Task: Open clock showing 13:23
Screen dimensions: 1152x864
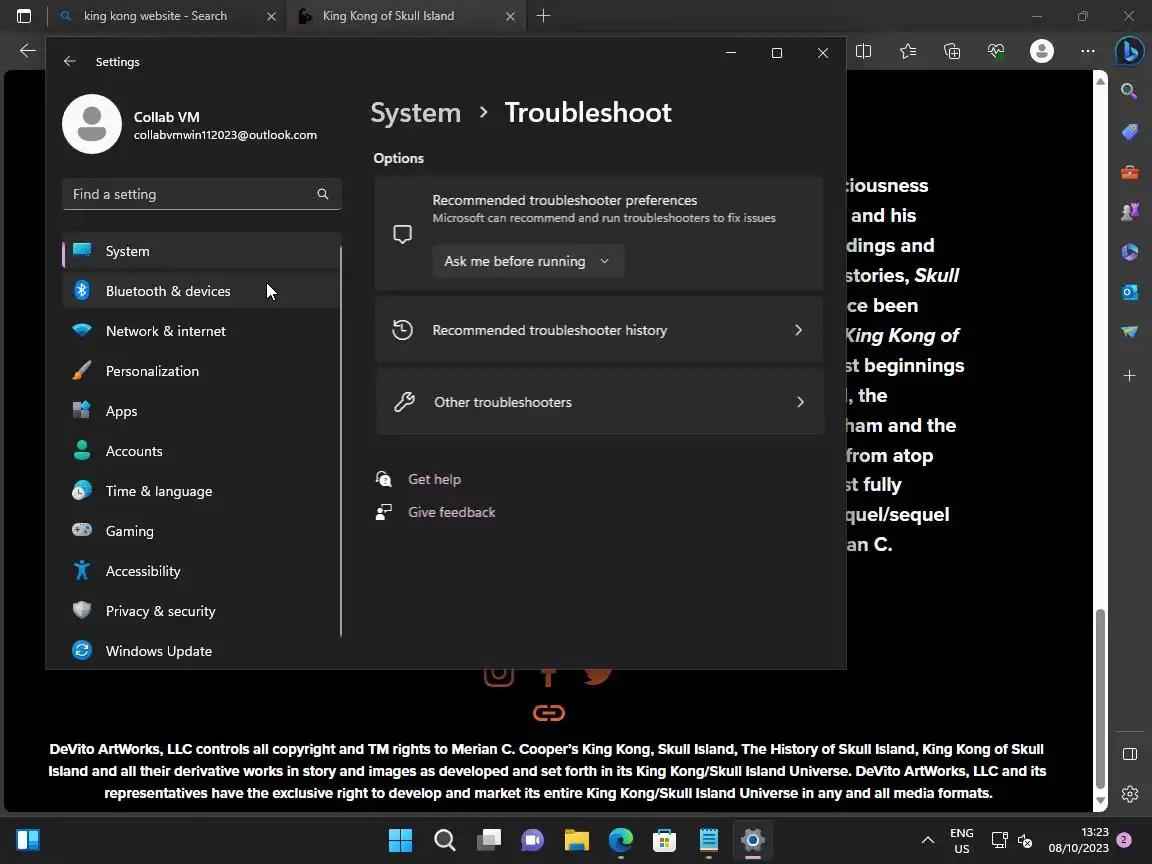Action: coord(1079,840)
